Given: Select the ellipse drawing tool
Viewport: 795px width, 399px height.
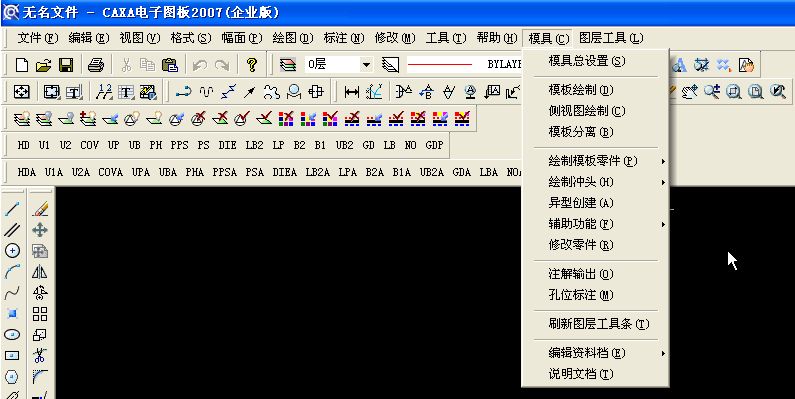Looking at the screenshot, I should click(12, 335).
